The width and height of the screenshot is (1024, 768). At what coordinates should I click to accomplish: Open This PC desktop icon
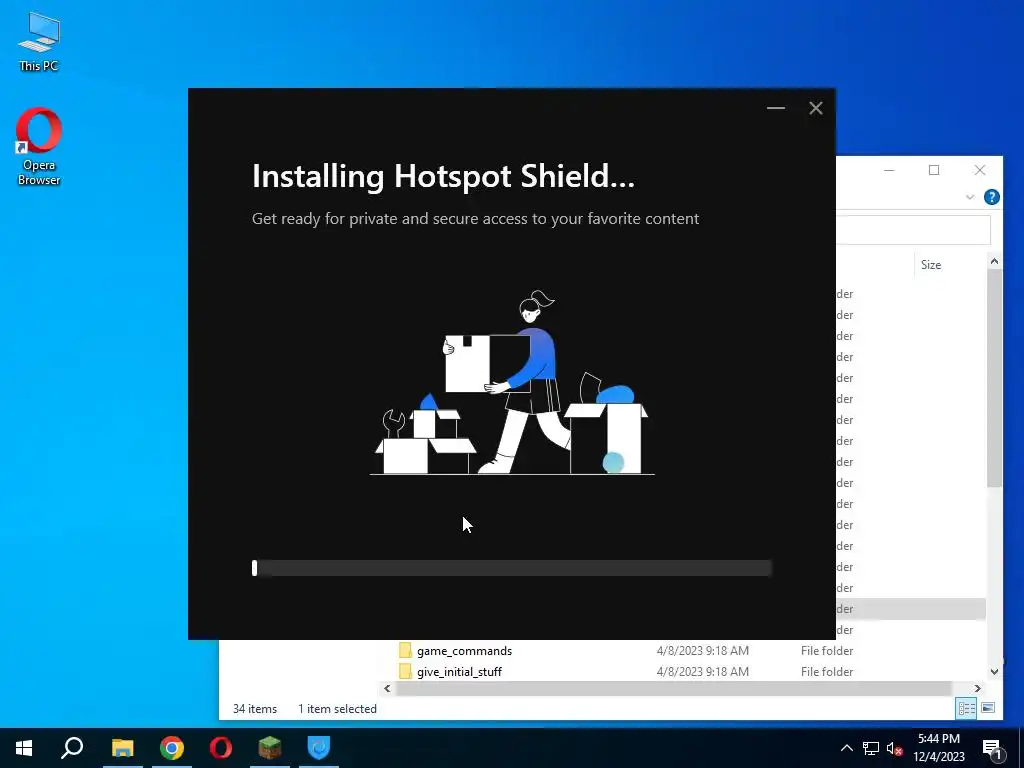click(x=39, y=40)
